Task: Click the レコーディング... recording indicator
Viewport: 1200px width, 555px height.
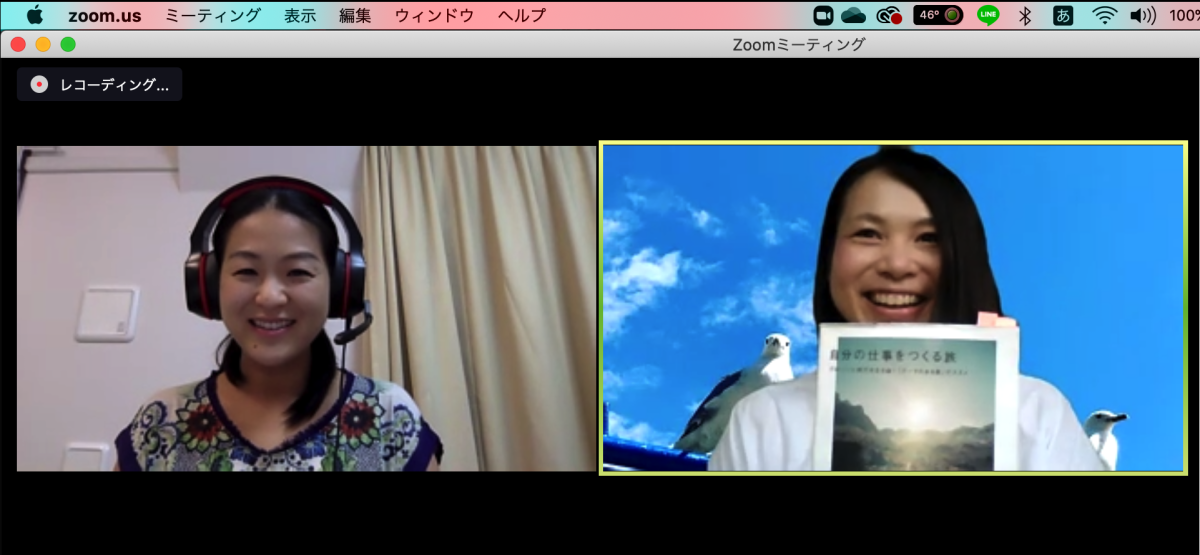Action: [x=100, y=85]
